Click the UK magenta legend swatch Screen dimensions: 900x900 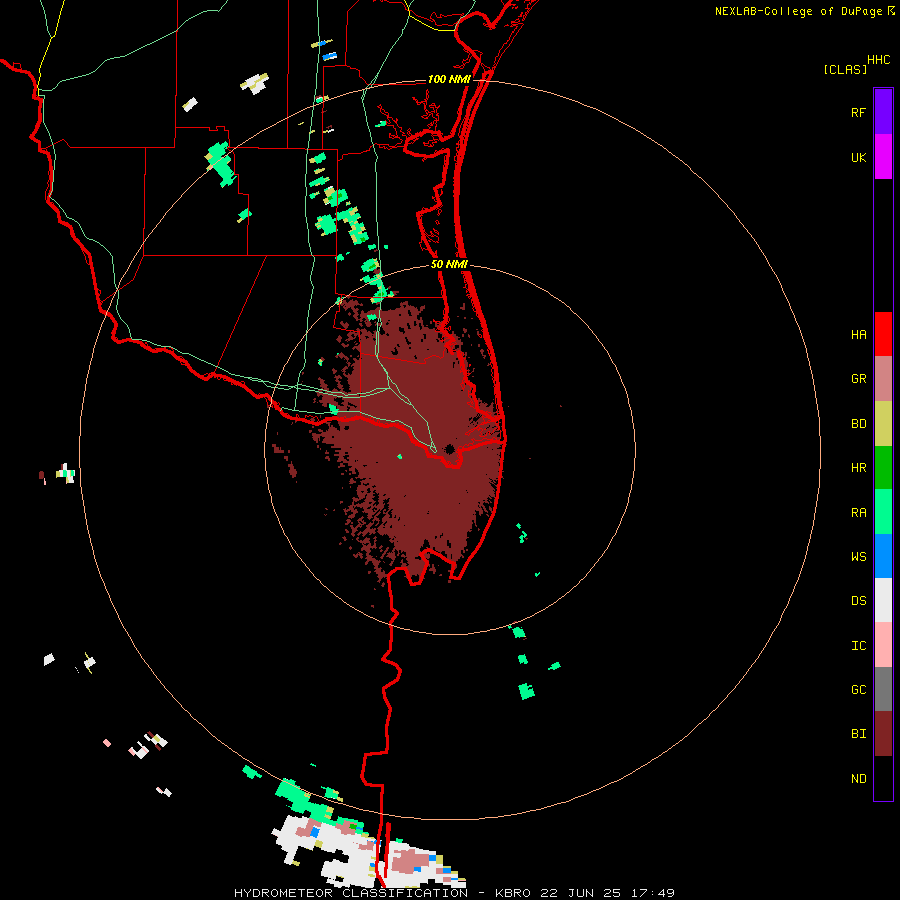[883, 157]
